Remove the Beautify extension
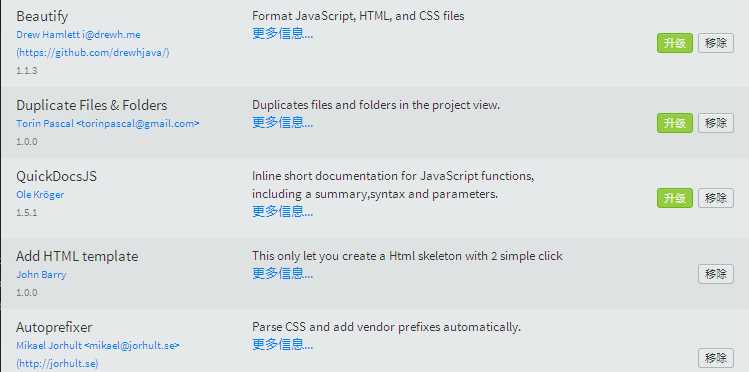 (x=716, y=43)
